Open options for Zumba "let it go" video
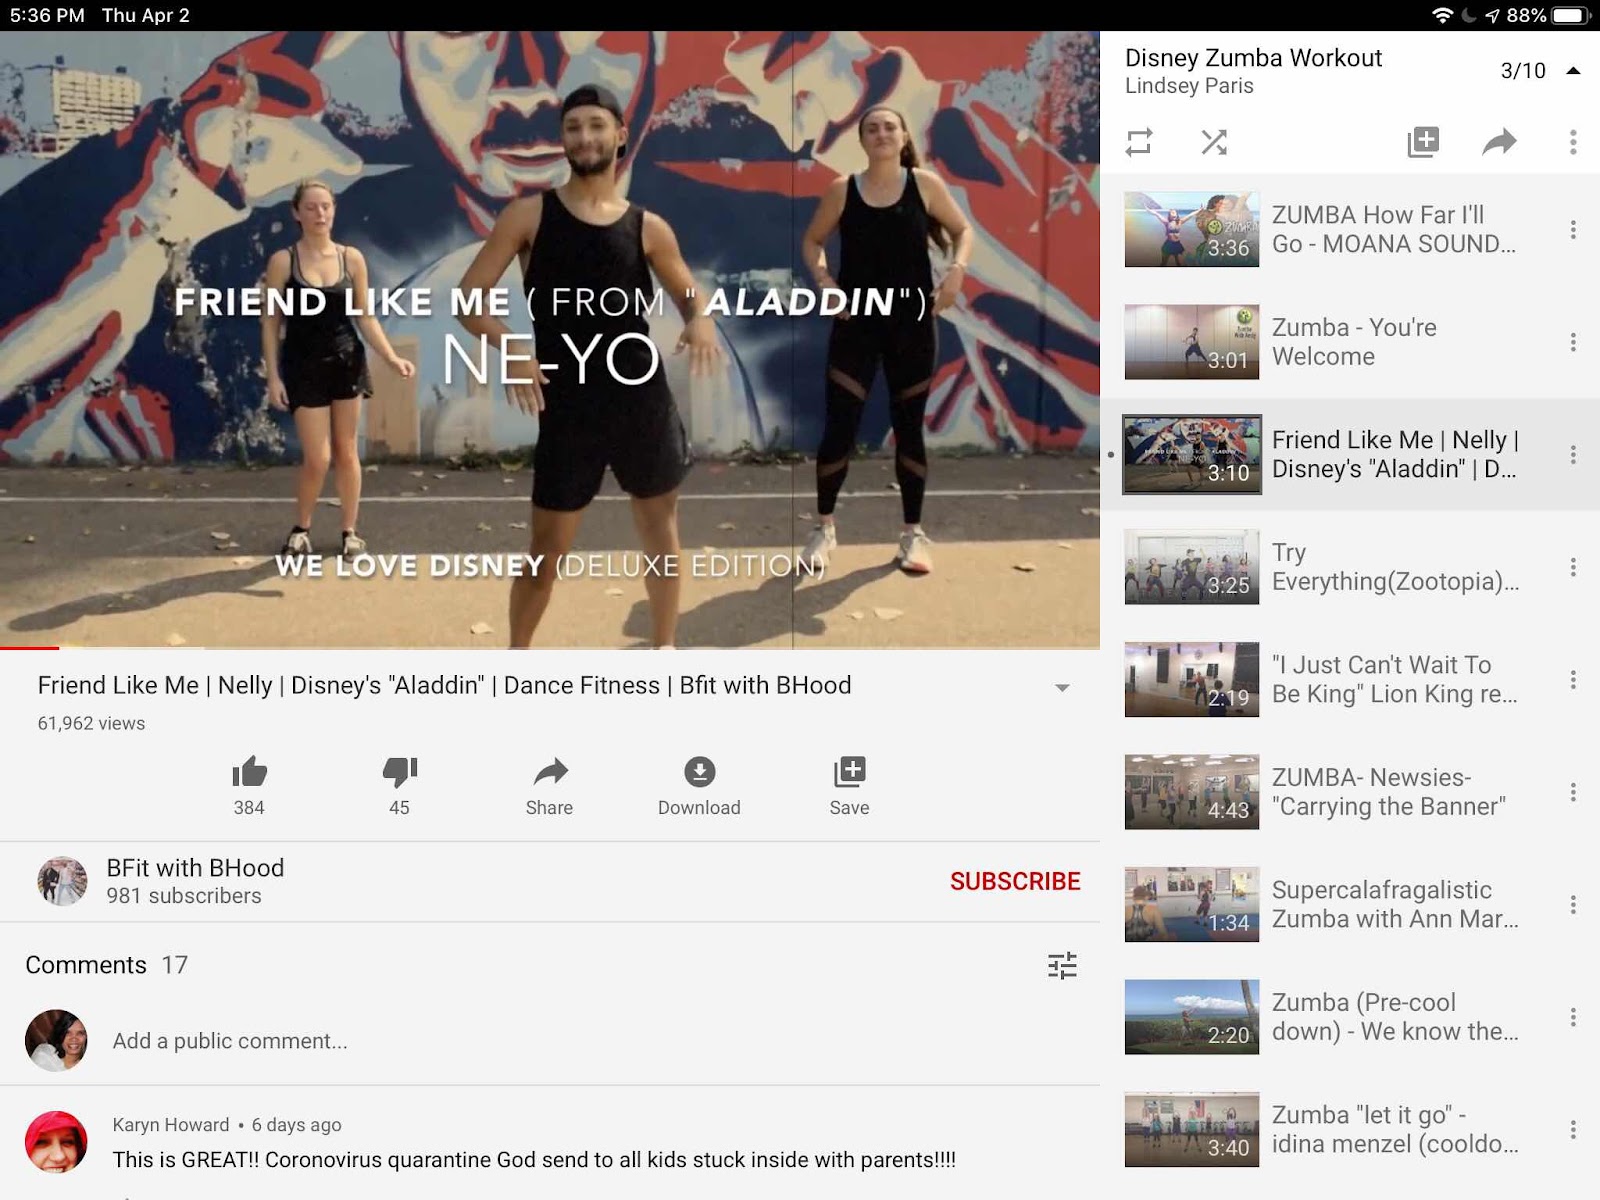1600x1200 pixels. point(1573,1130)
